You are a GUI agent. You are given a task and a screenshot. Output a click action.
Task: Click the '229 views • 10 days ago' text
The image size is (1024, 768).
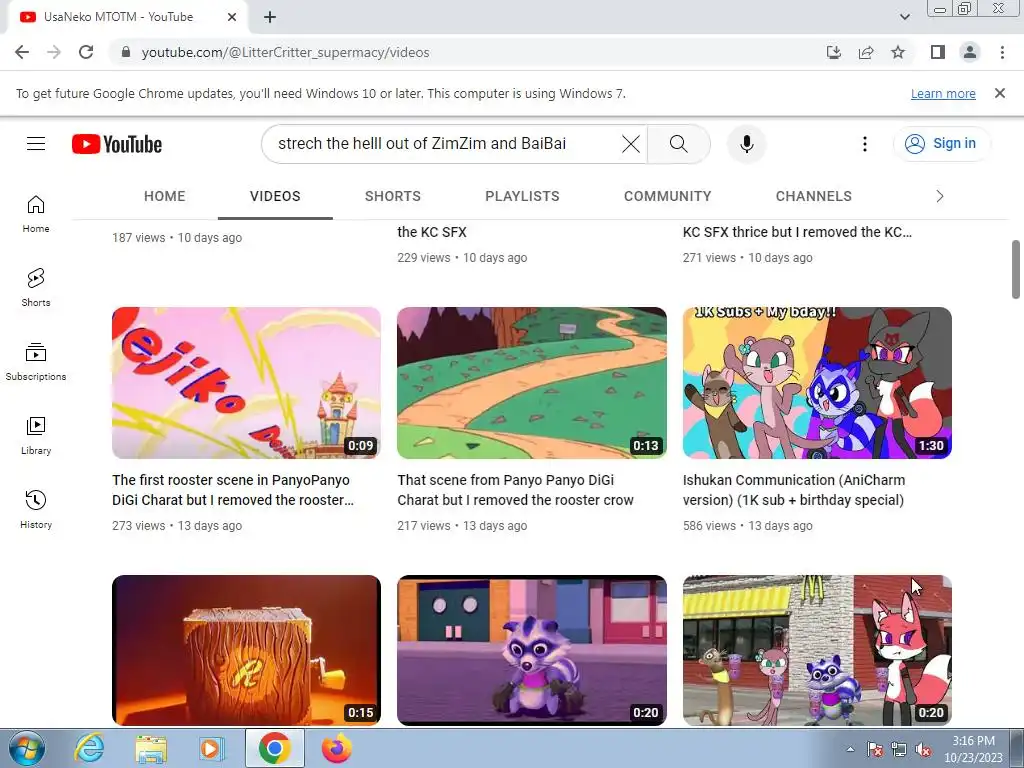[462, 258]
